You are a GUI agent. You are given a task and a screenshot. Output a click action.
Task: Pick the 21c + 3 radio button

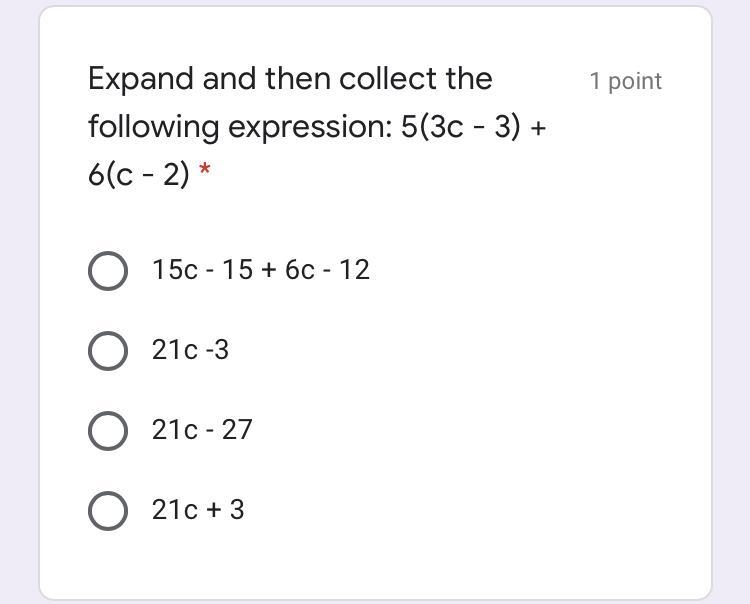pos(108,510)
